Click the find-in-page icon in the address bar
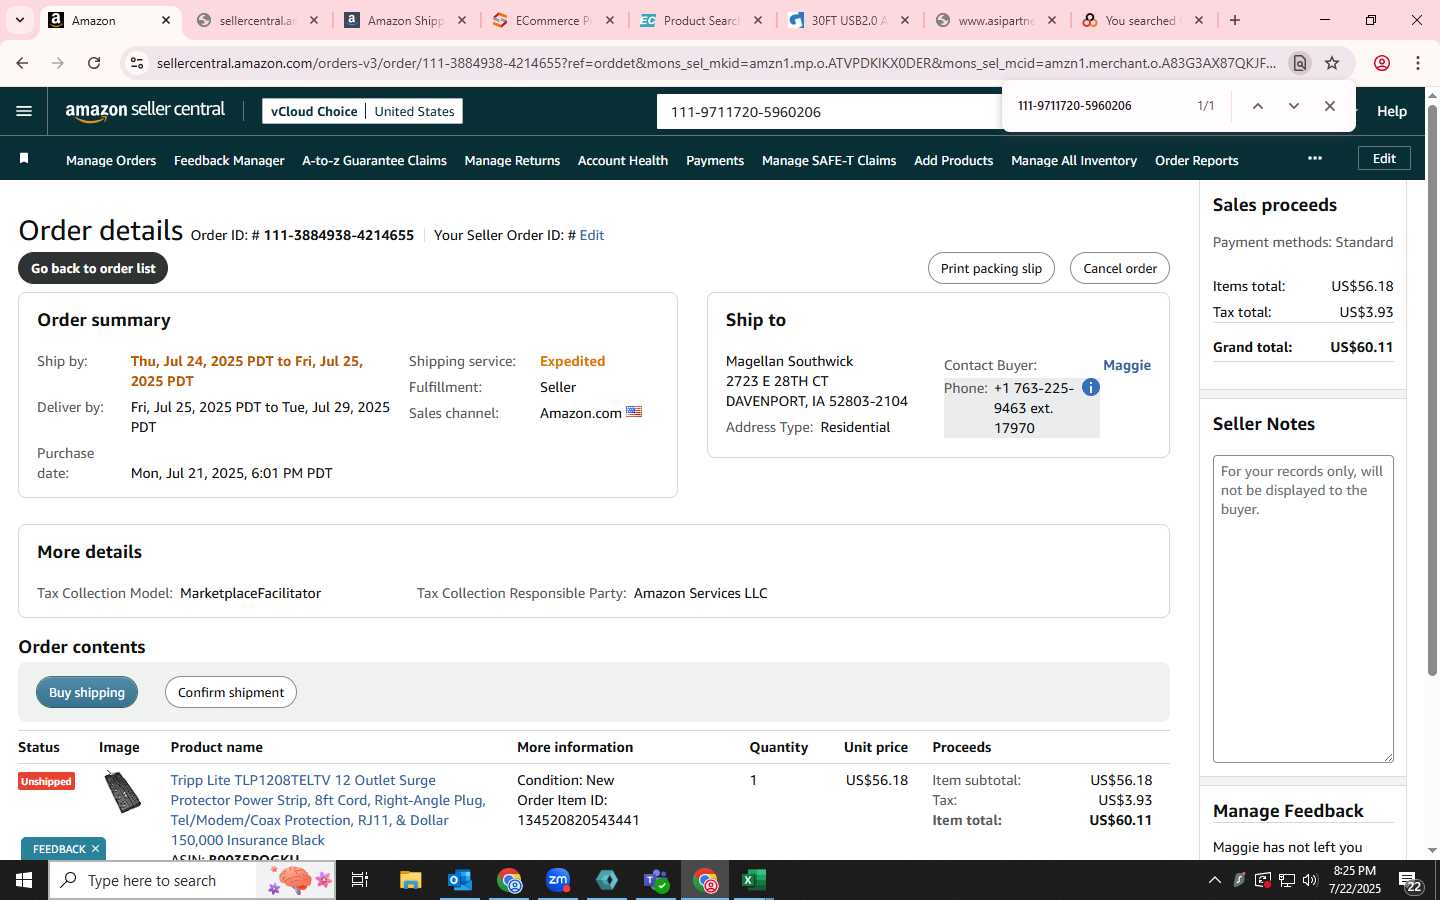This screenshot has height=900, width=1440. [1299, 63]
